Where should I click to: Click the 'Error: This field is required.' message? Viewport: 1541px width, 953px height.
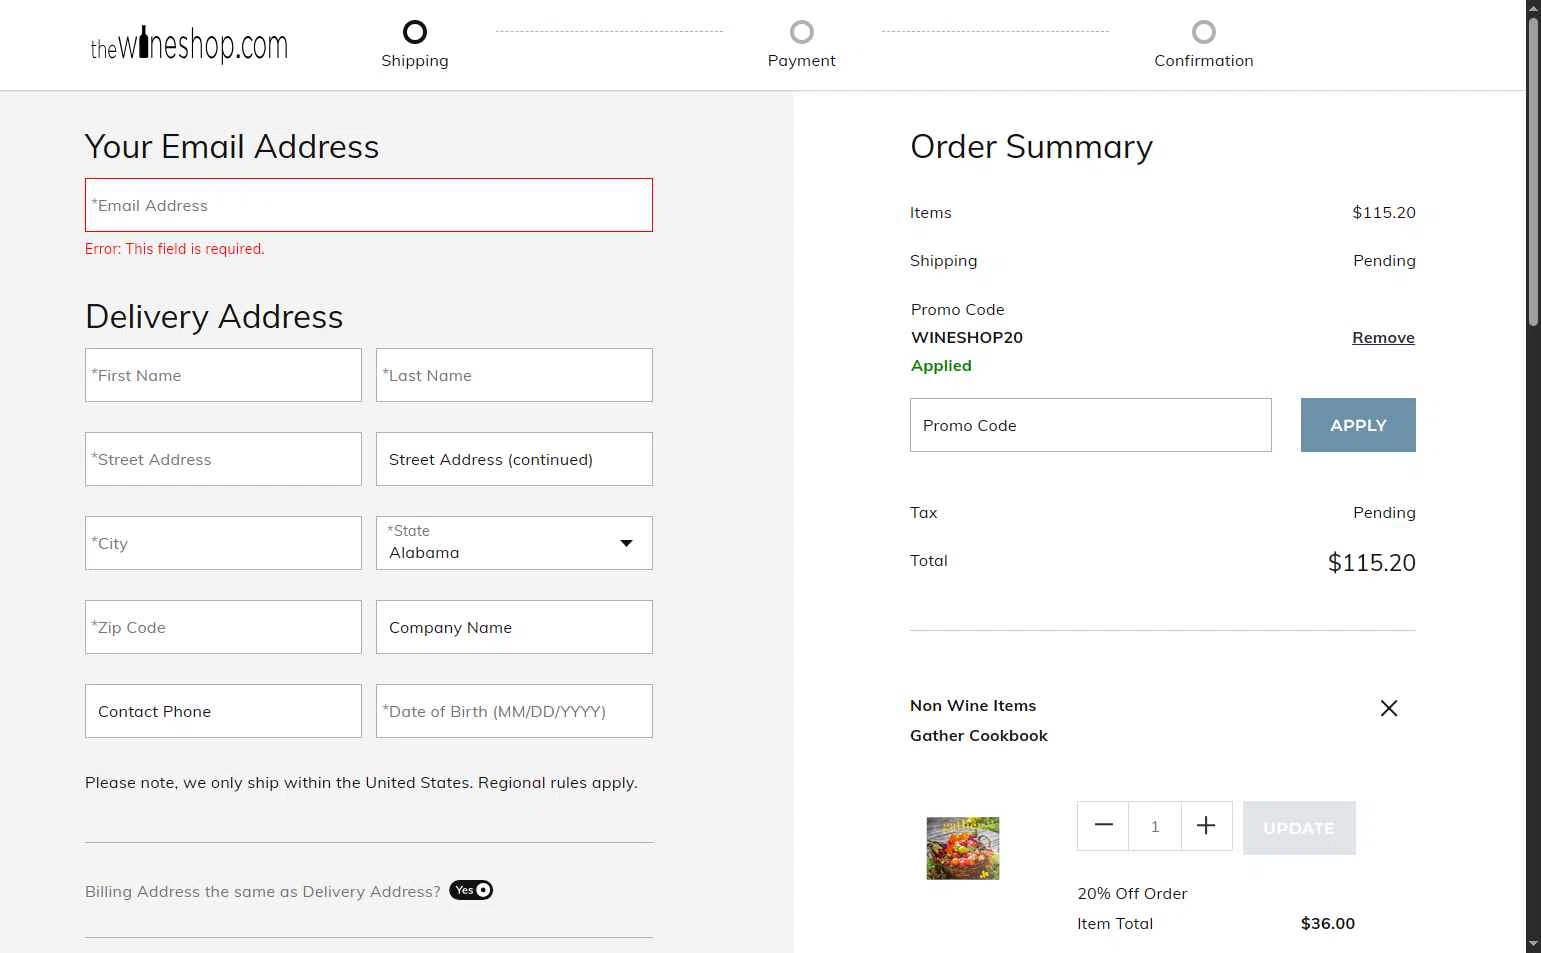point(175,249)
